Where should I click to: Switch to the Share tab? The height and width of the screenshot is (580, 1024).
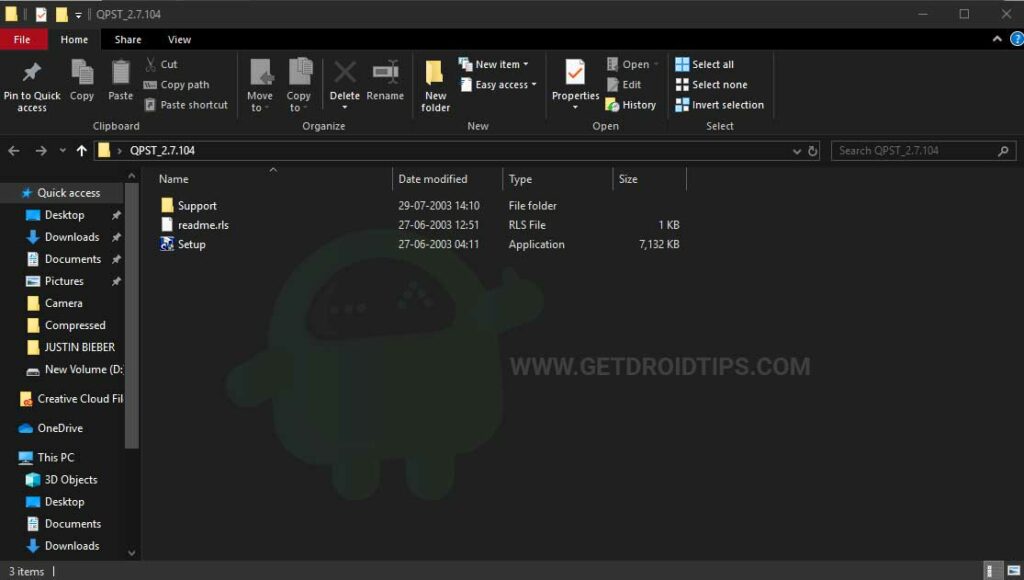(128, 39)
